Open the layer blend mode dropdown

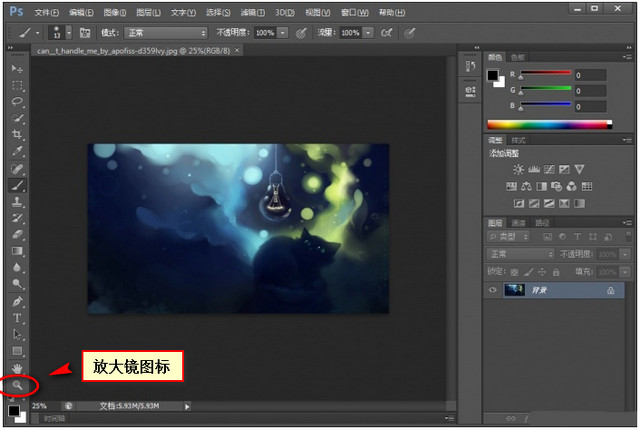click(x=520, y=255)
